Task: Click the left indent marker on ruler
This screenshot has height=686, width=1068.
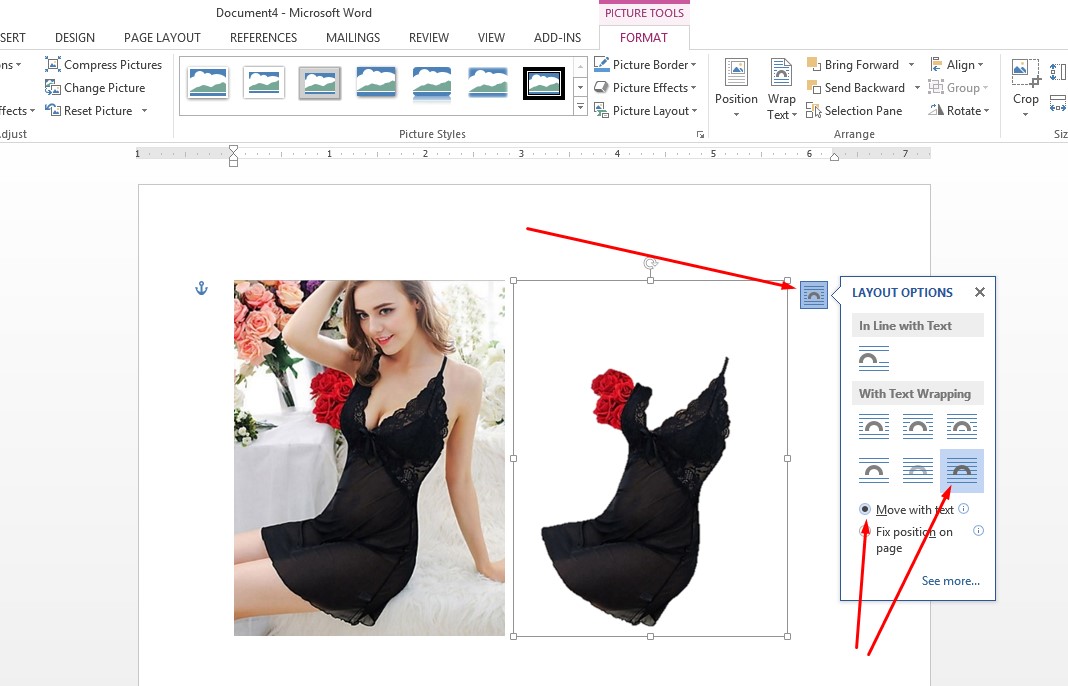Action: click(234, 156)
